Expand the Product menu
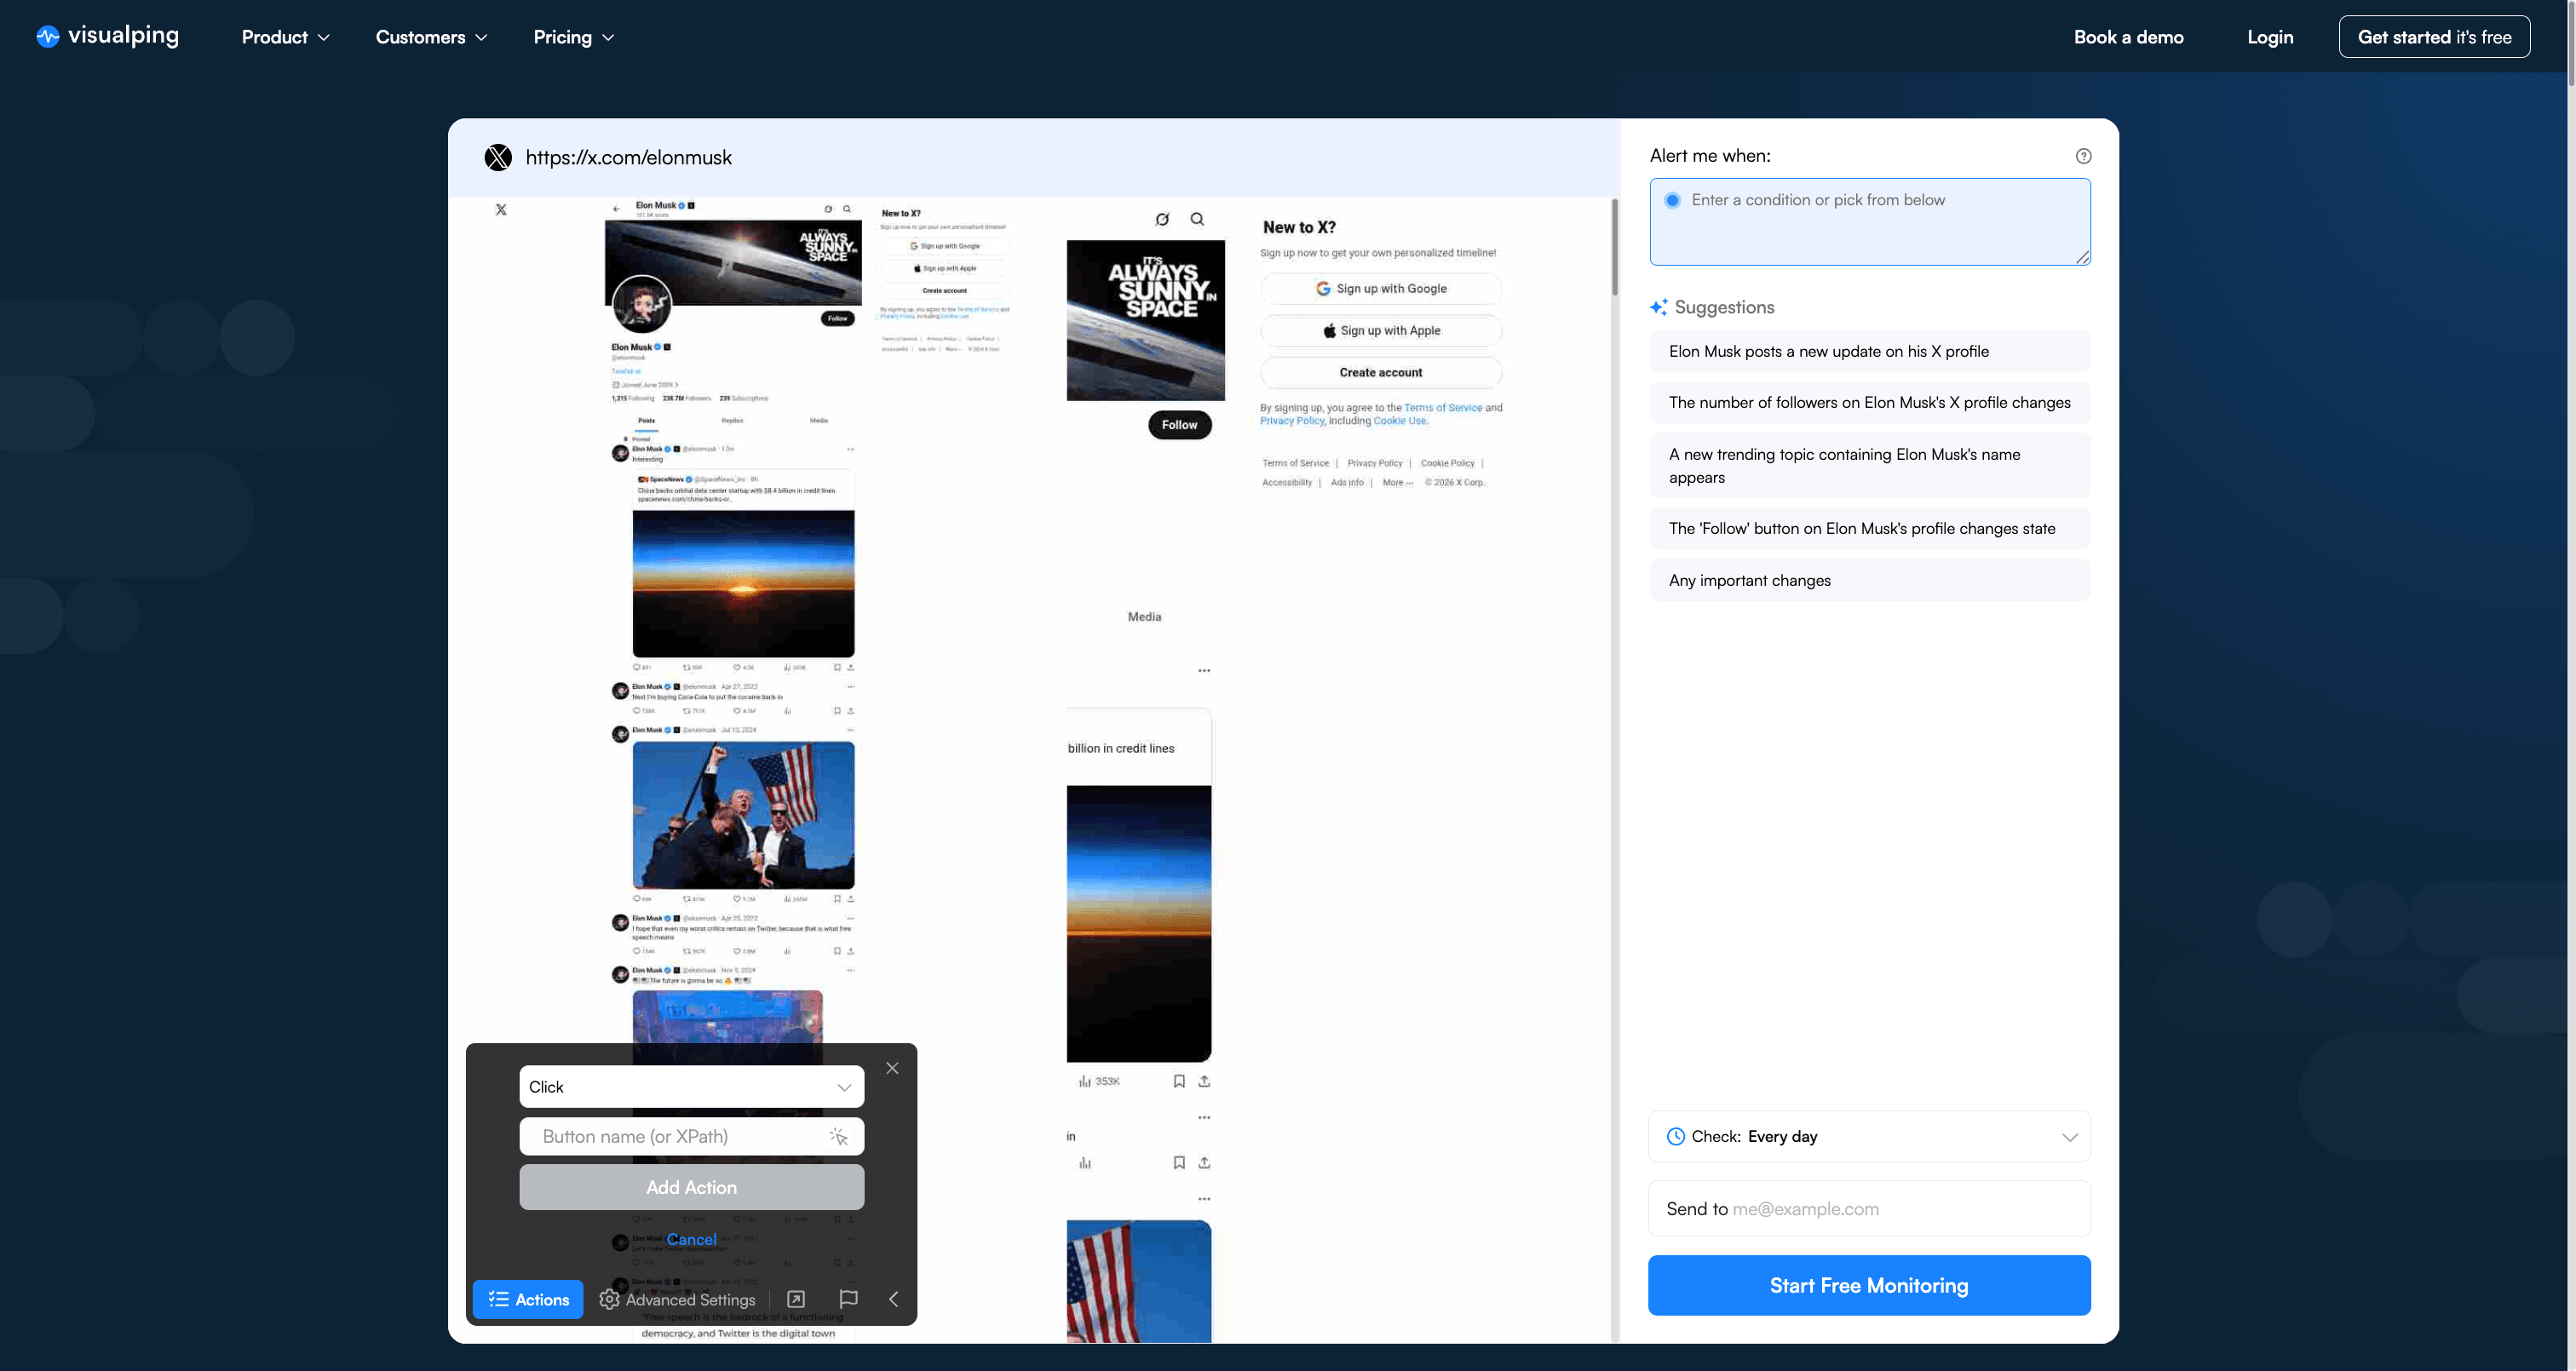 pos(285,37)
